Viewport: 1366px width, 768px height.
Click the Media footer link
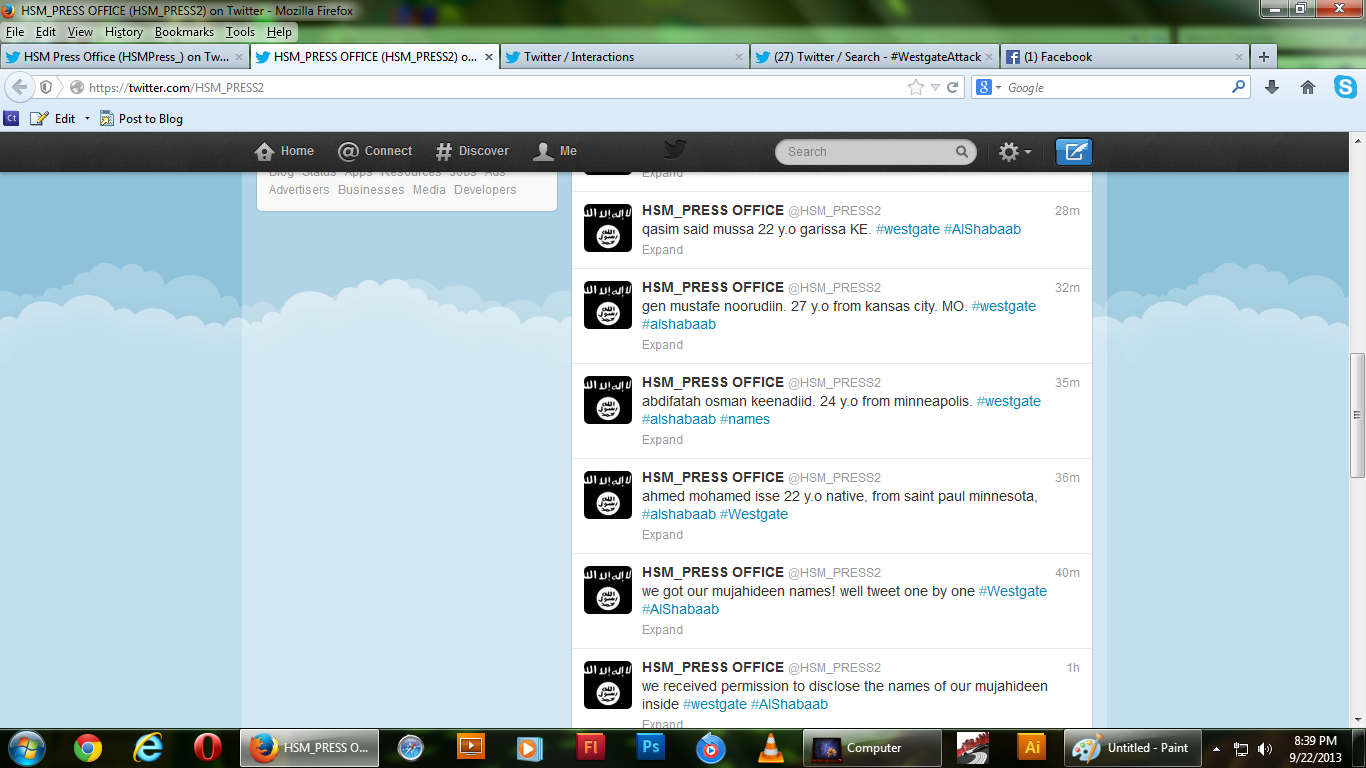tap(429, 190)
